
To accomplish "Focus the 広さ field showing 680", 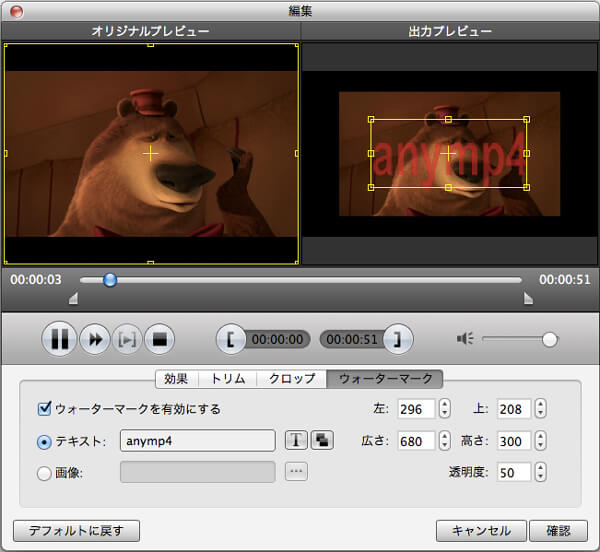I will coord(416,441).
